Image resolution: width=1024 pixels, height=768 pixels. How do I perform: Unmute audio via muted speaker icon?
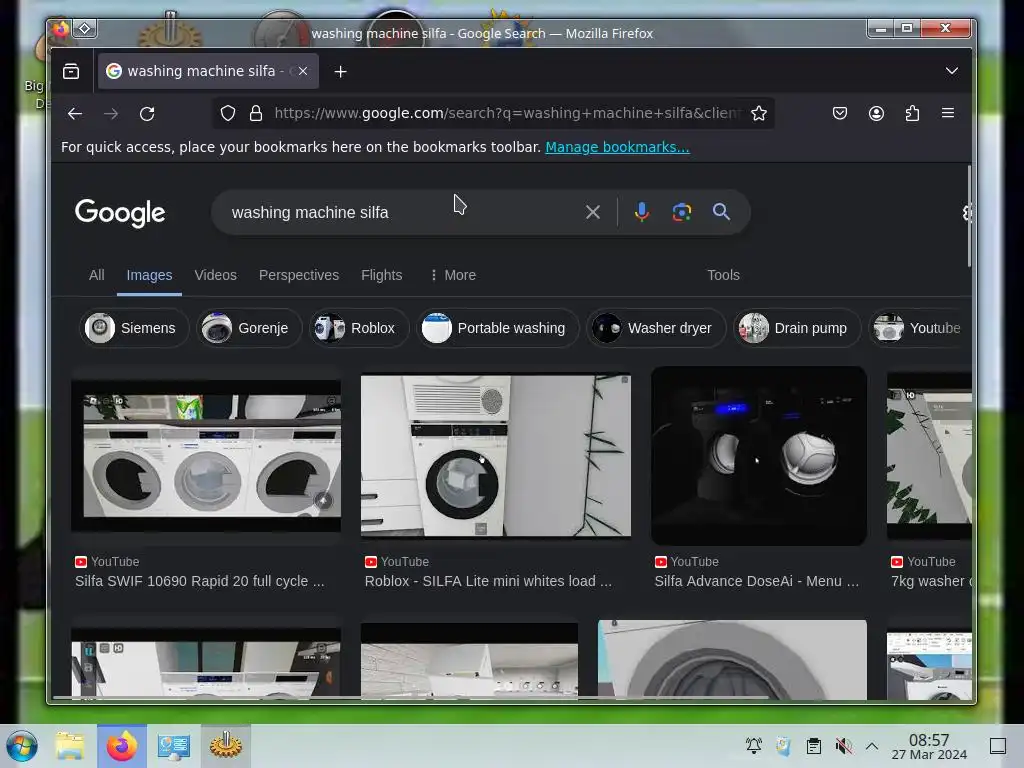coord(843,746)
